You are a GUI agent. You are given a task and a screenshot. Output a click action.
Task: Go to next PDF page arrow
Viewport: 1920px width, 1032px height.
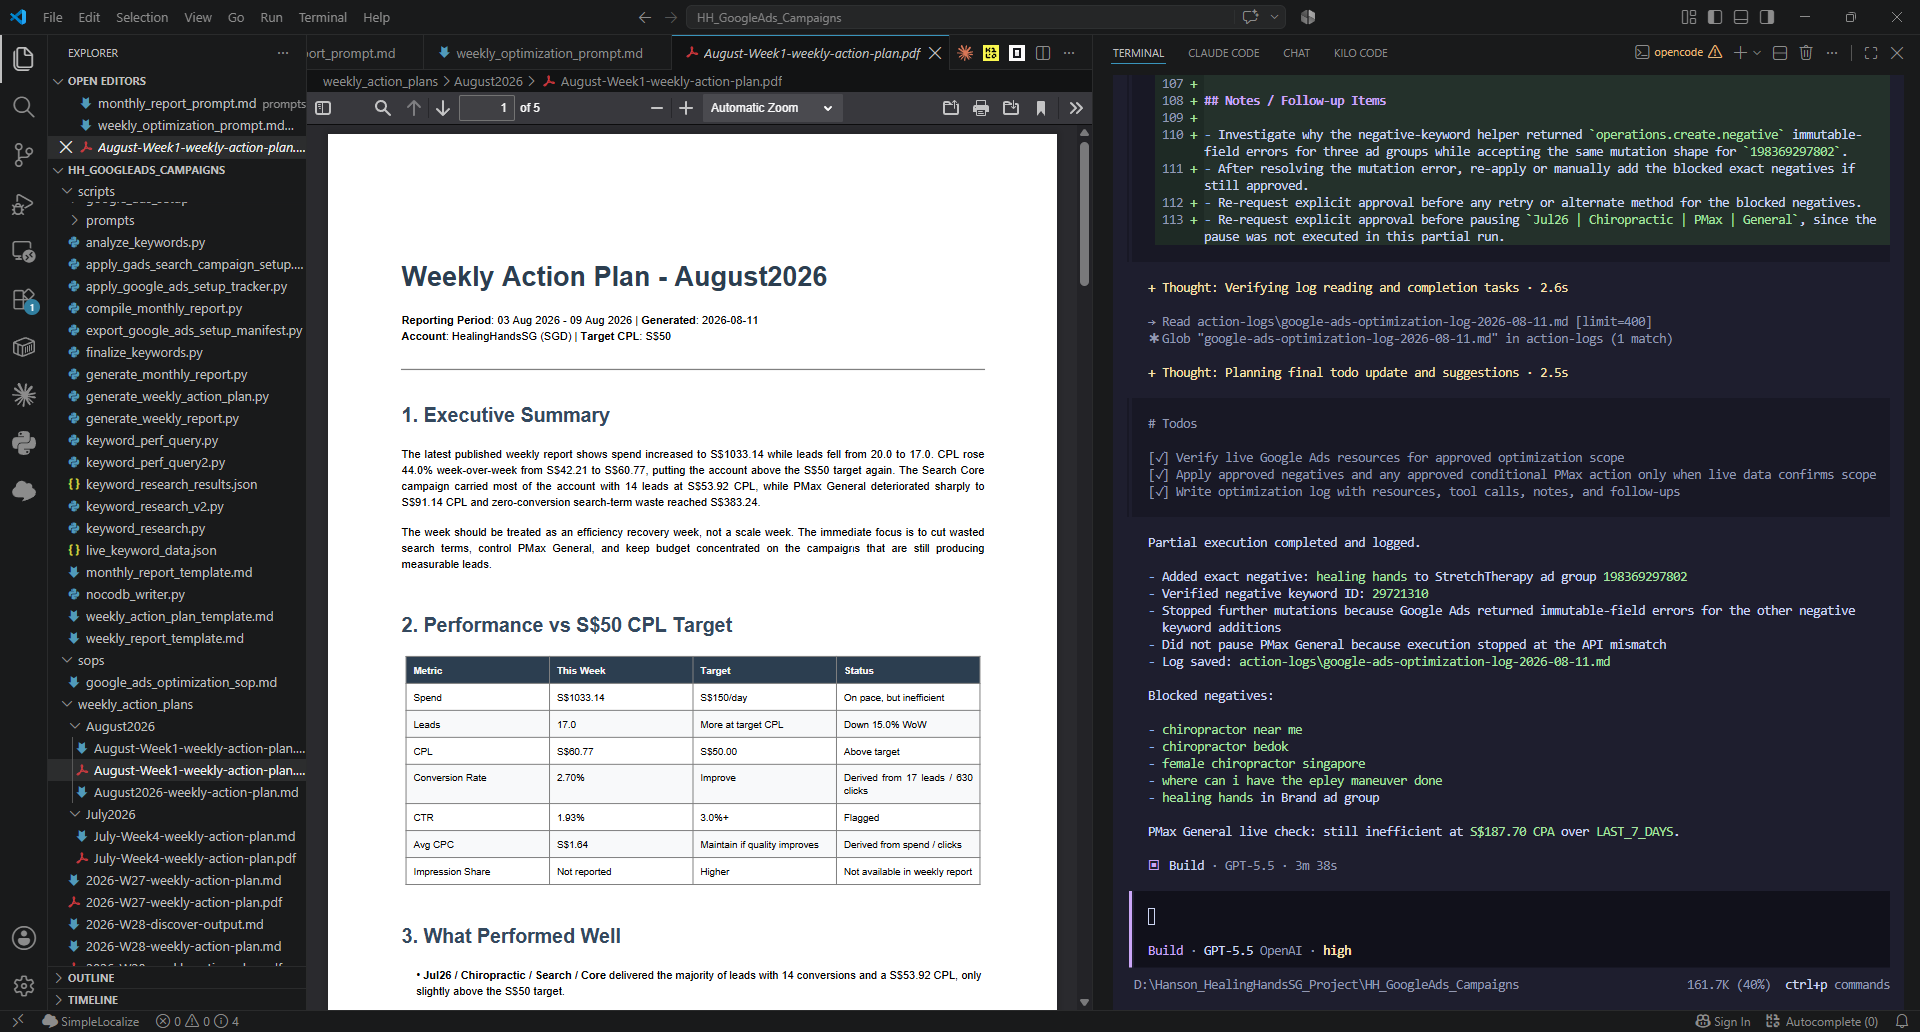[443, 108]
